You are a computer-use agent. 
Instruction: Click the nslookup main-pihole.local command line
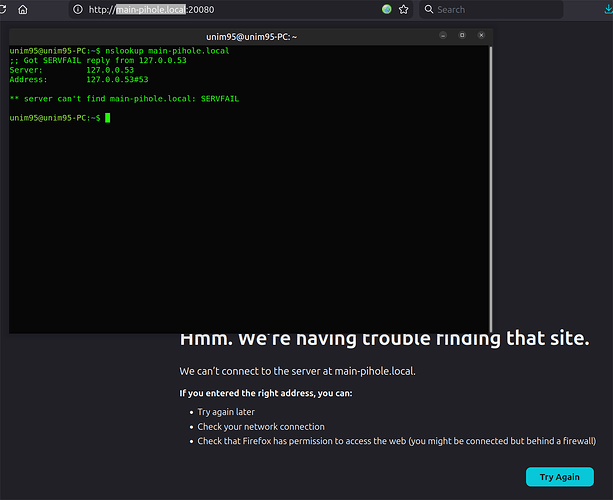pyautogui.click(x=119, y=51)
